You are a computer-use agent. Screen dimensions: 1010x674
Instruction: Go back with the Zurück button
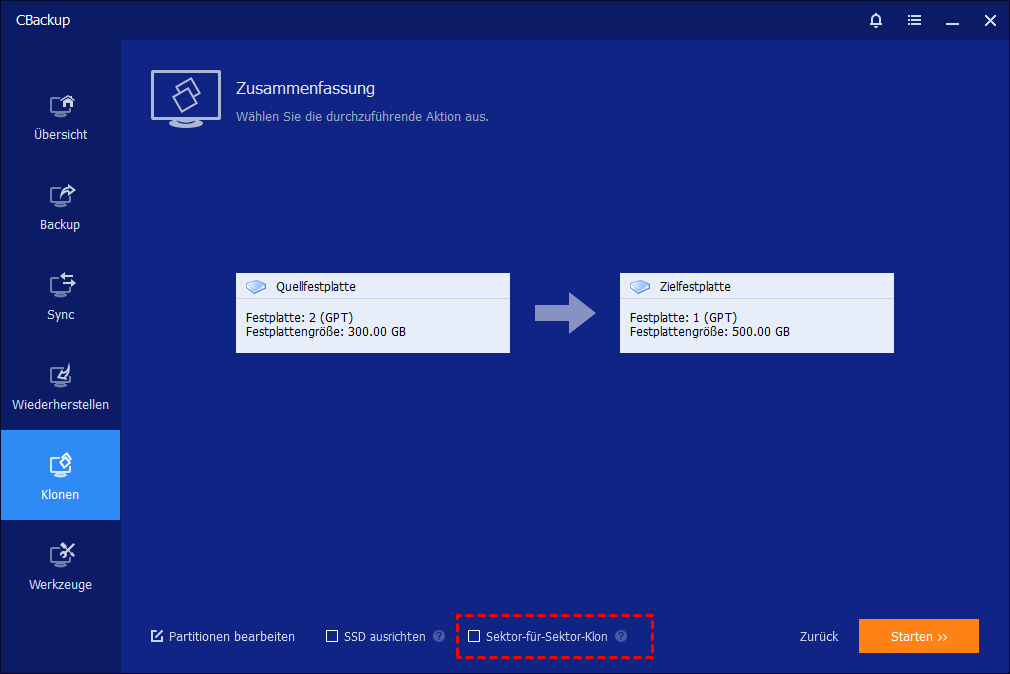[x=818, y=636]
